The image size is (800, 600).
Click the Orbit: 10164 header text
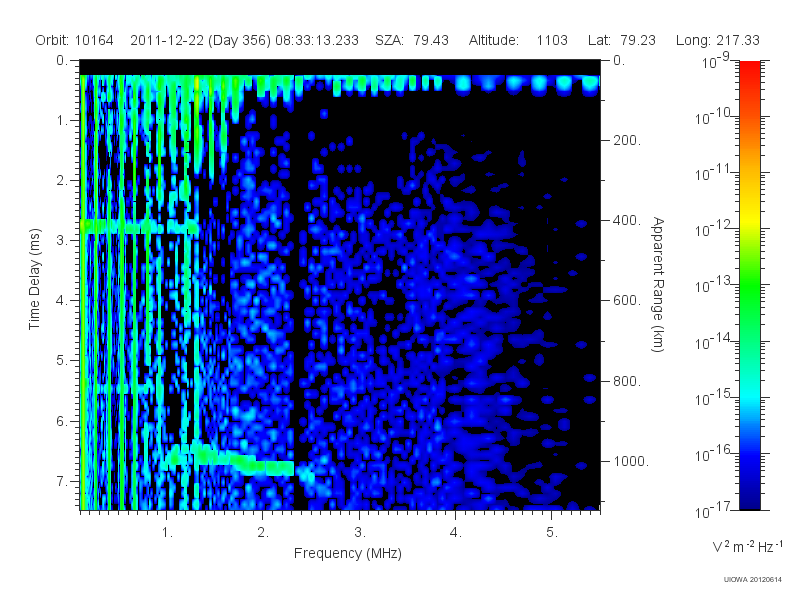click(74, 40)
